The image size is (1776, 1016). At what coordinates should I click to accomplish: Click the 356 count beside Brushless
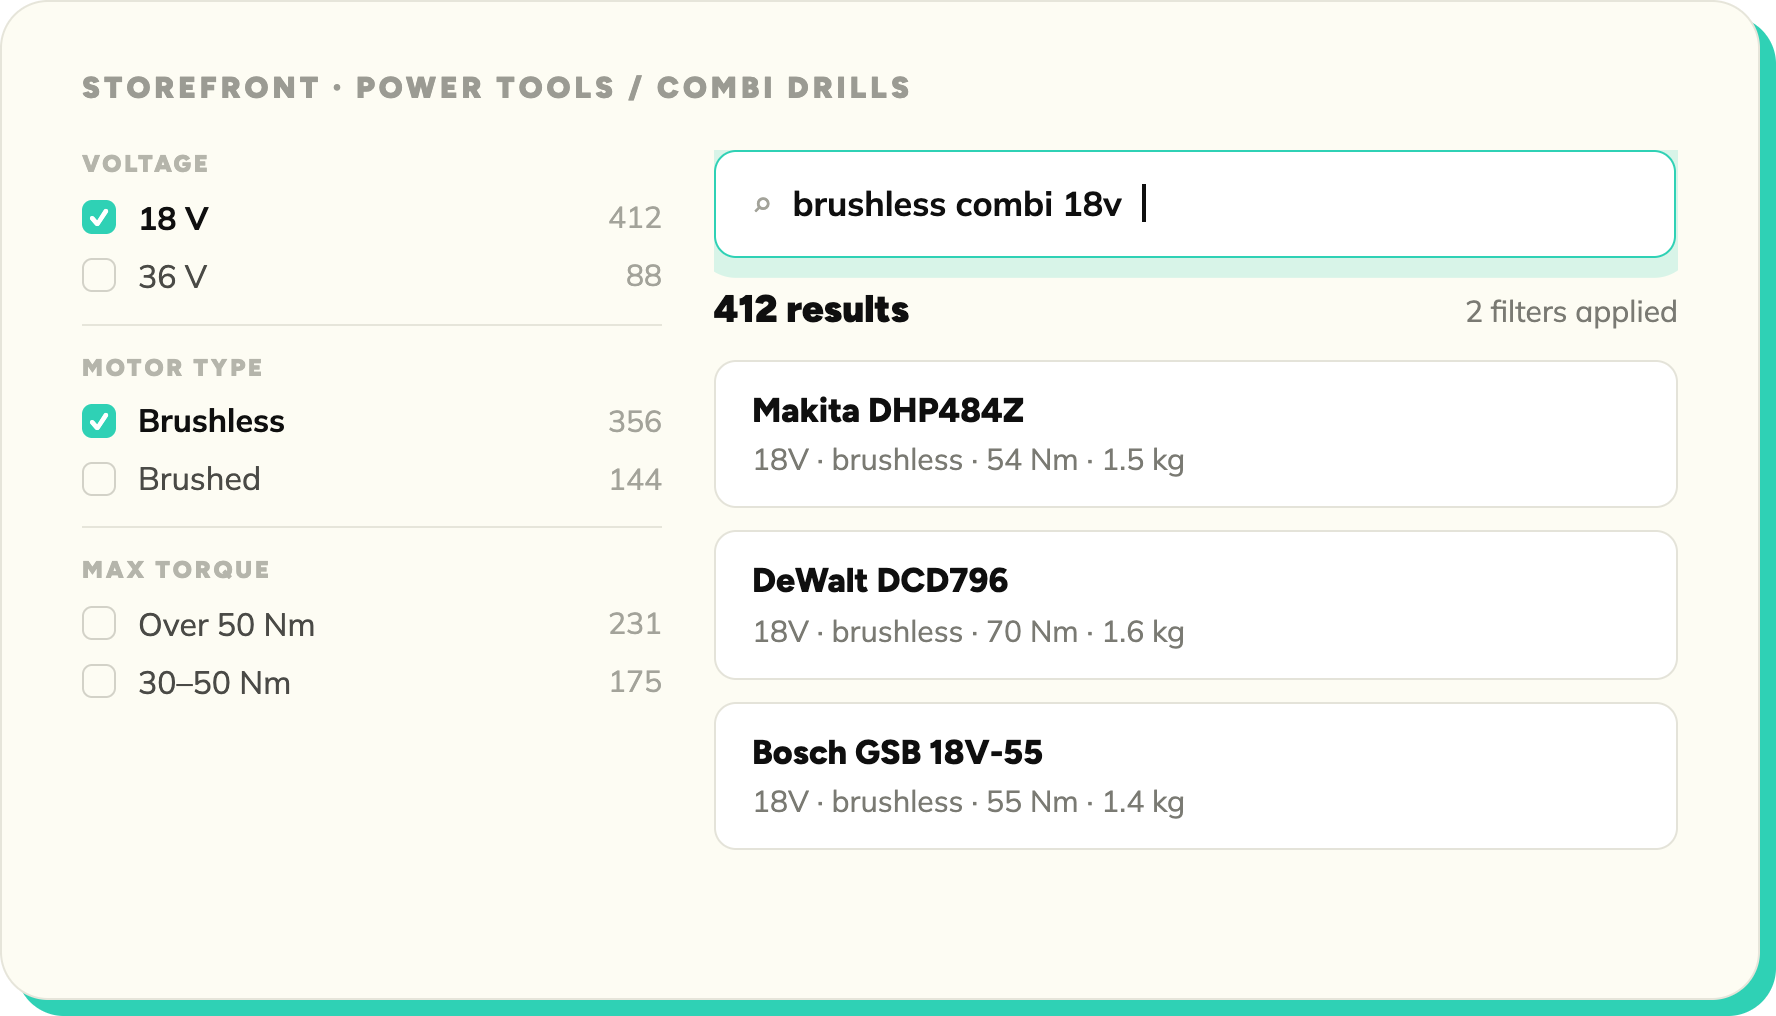635,422
